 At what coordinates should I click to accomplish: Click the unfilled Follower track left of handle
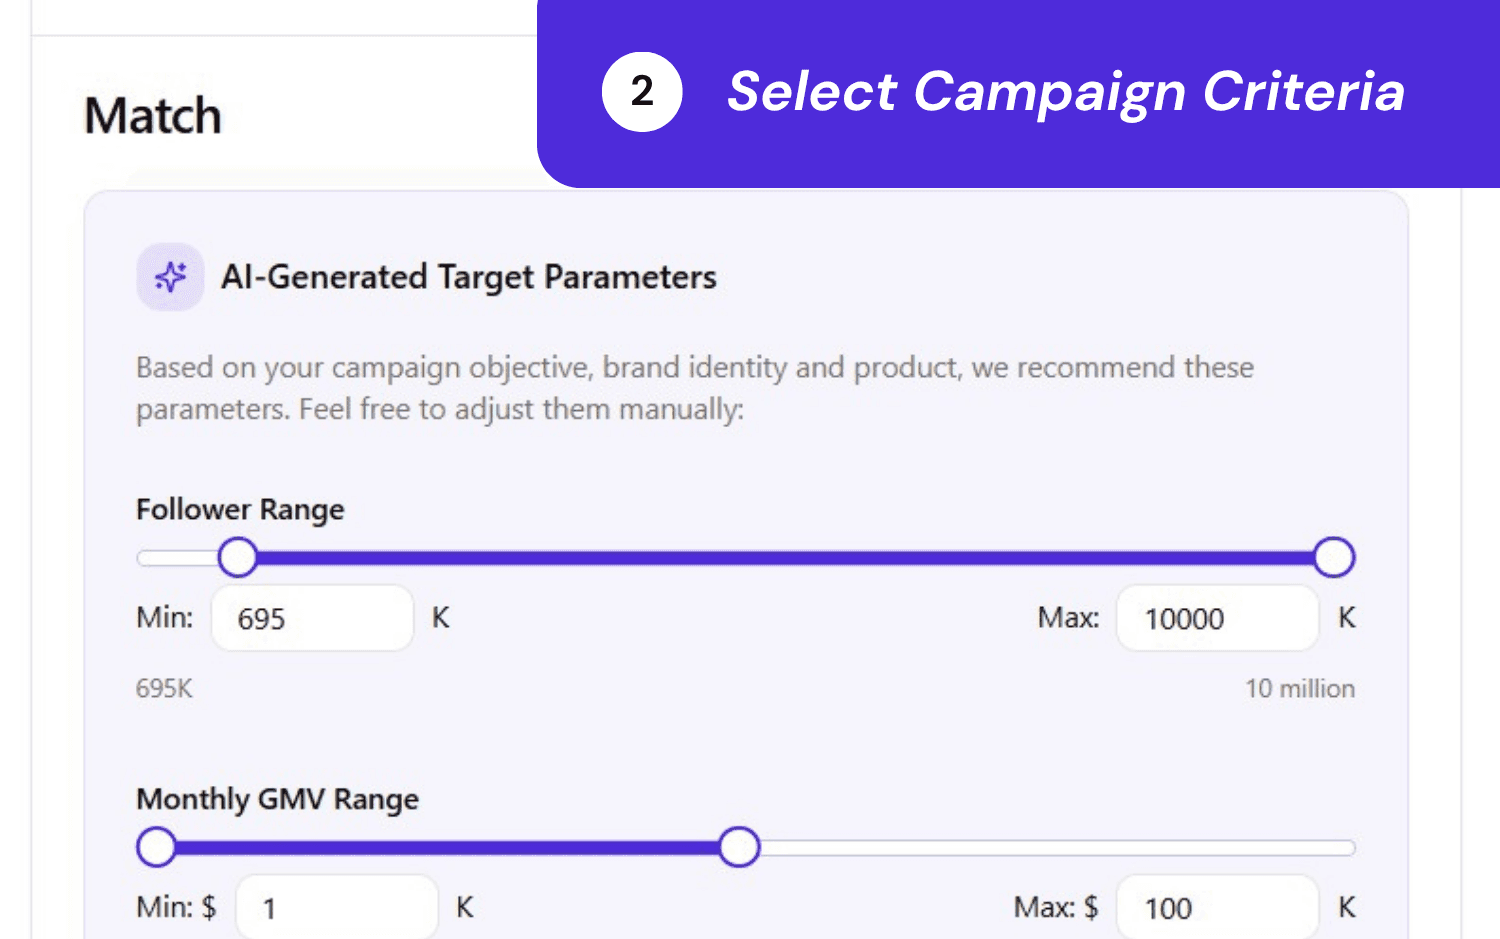177,558
